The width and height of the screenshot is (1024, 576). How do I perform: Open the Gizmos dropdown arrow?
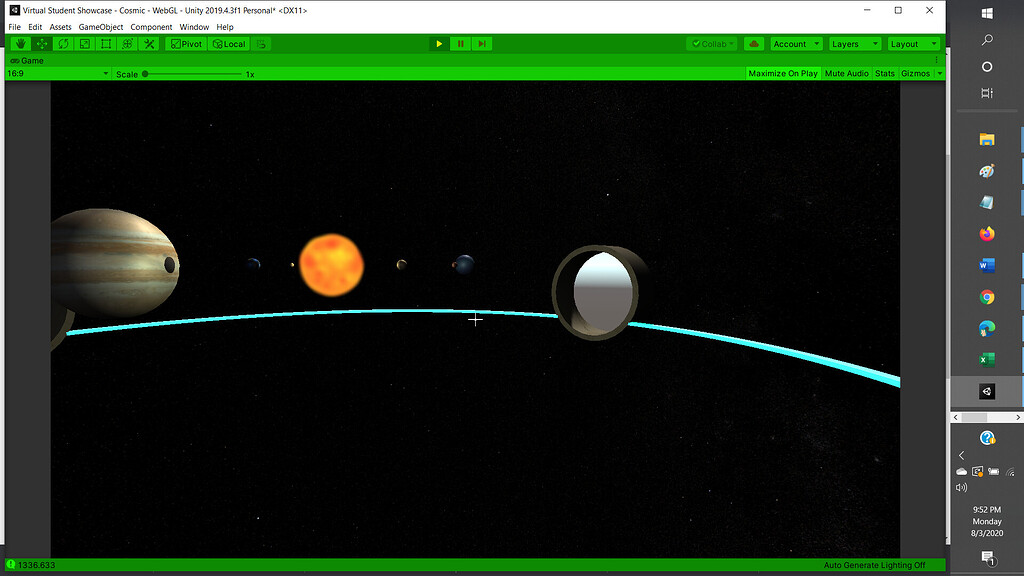click(942, 73)
